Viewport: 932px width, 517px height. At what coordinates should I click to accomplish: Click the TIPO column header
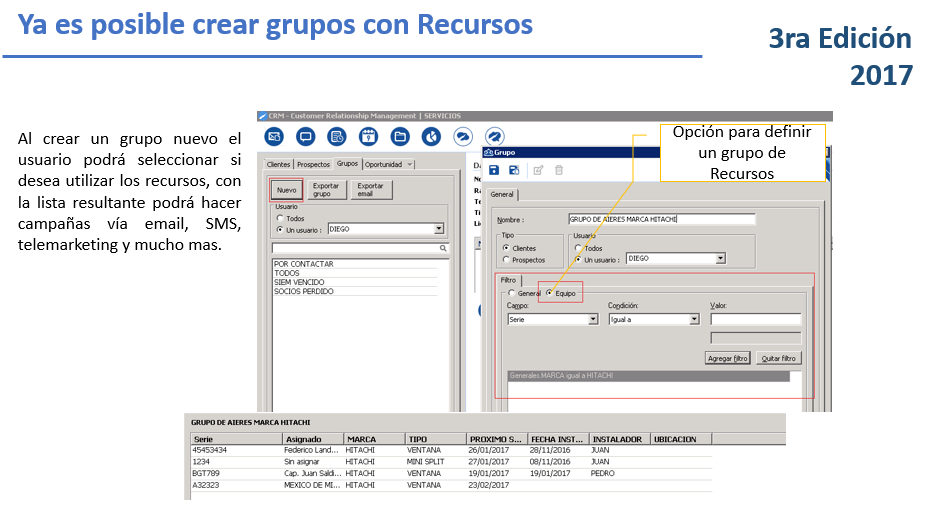coord(436,439)
